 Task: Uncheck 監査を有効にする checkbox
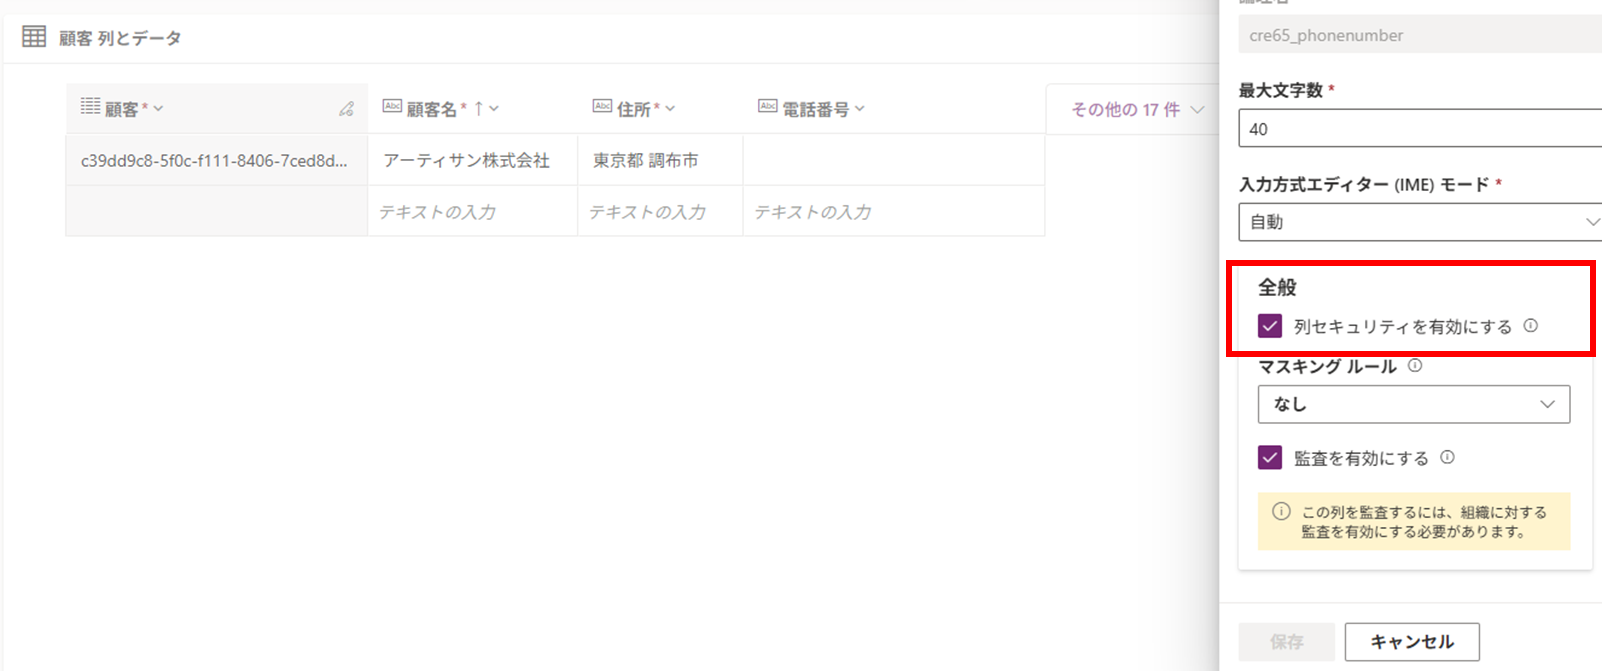click(x=1270, y=458)
